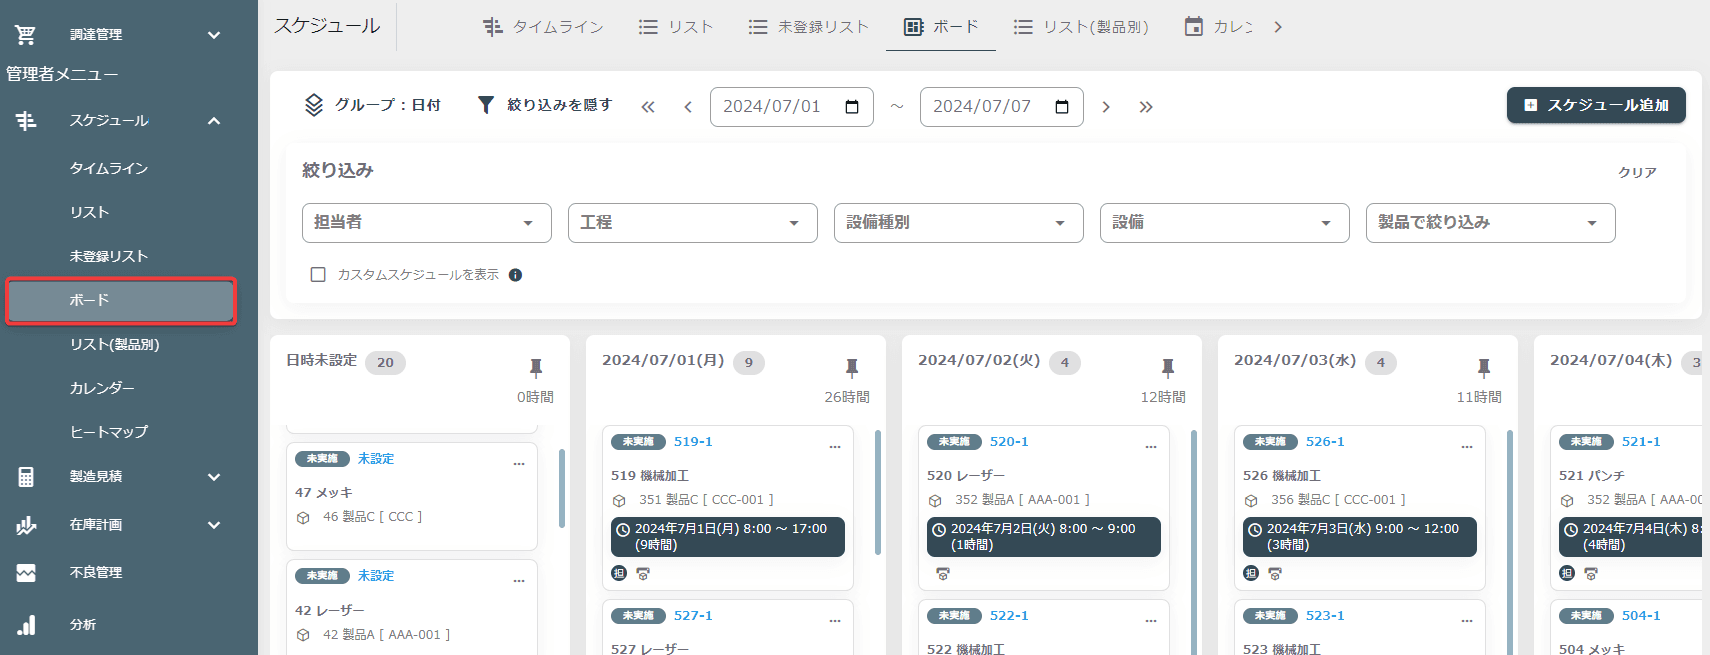This screenshot has height=655, width=1710.
Task: Click the end date field 2024/07/07
Action: point(1002,107)
